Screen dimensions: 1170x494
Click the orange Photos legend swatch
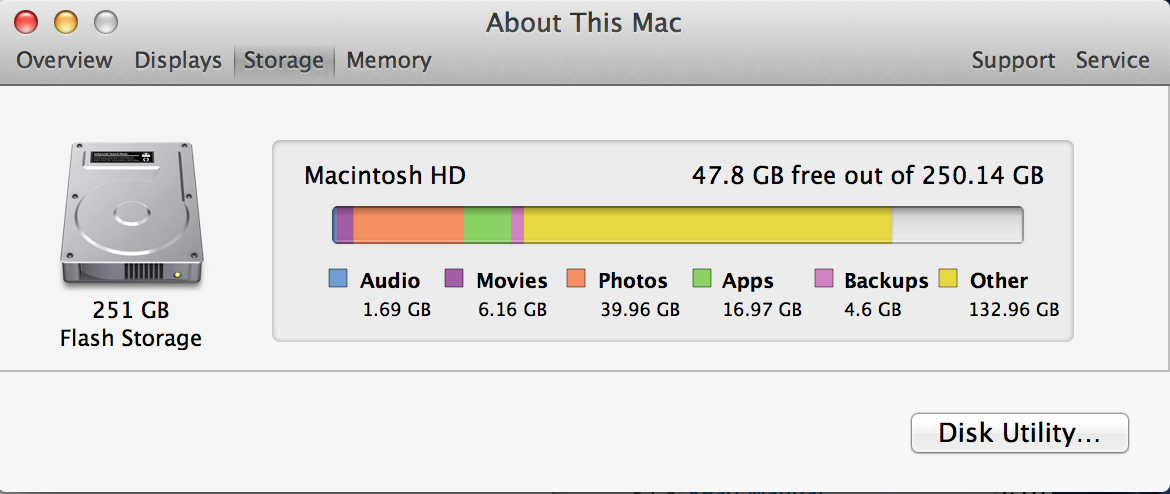(x=576, y=279)
